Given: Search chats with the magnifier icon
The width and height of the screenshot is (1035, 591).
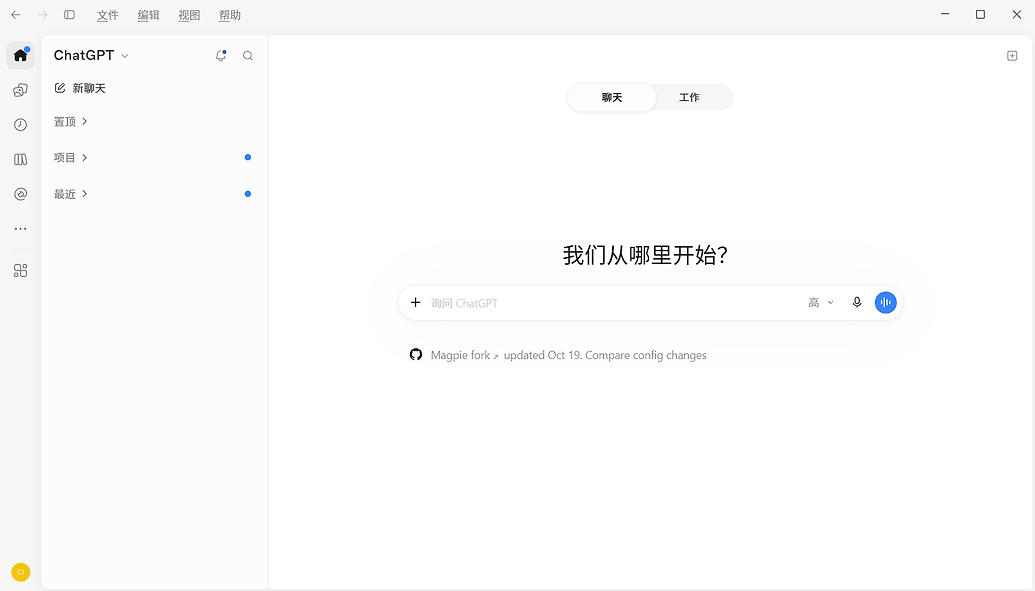Looking at the screenshot, I should point(248,56).
